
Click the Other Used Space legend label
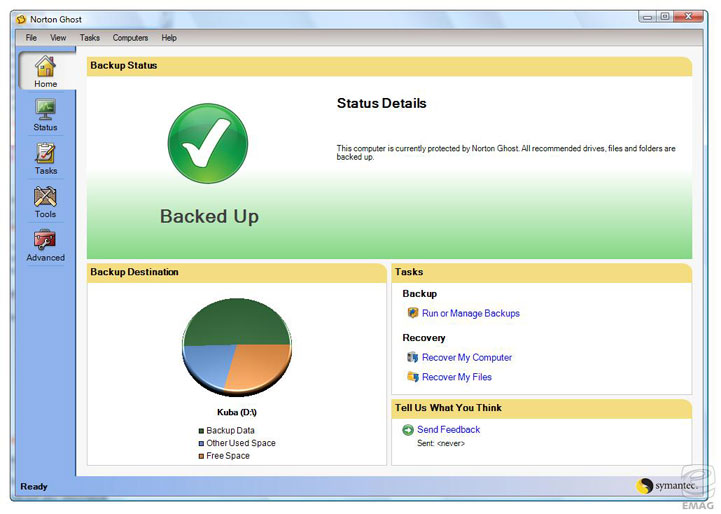point(241,443)
